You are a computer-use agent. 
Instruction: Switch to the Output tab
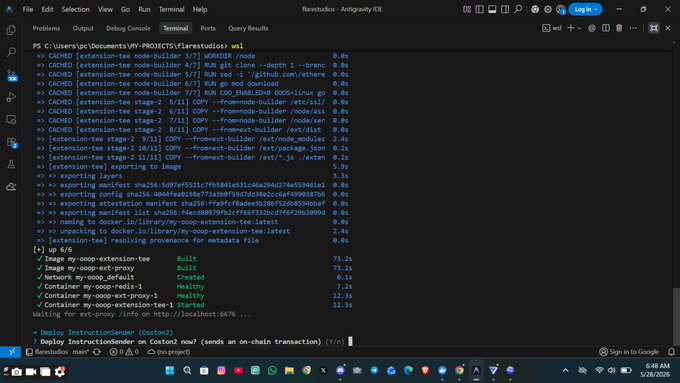83,28
